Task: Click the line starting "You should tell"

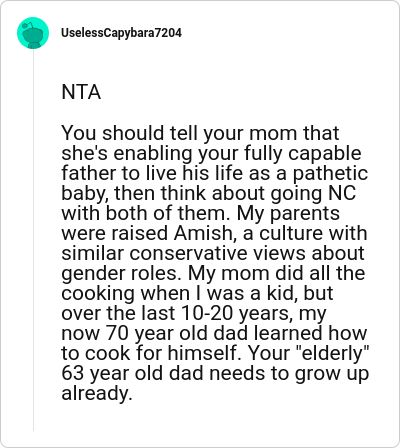Action: [x=200, y=133]
